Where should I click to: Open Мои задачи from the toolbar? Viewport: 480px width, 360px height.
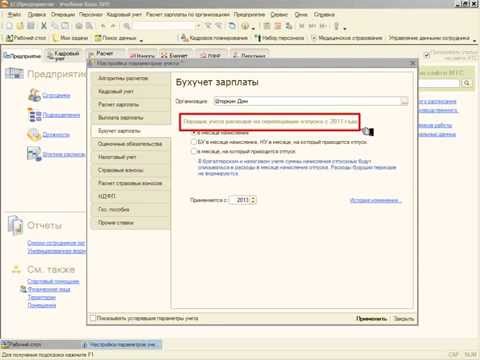[x=70, y=38]
